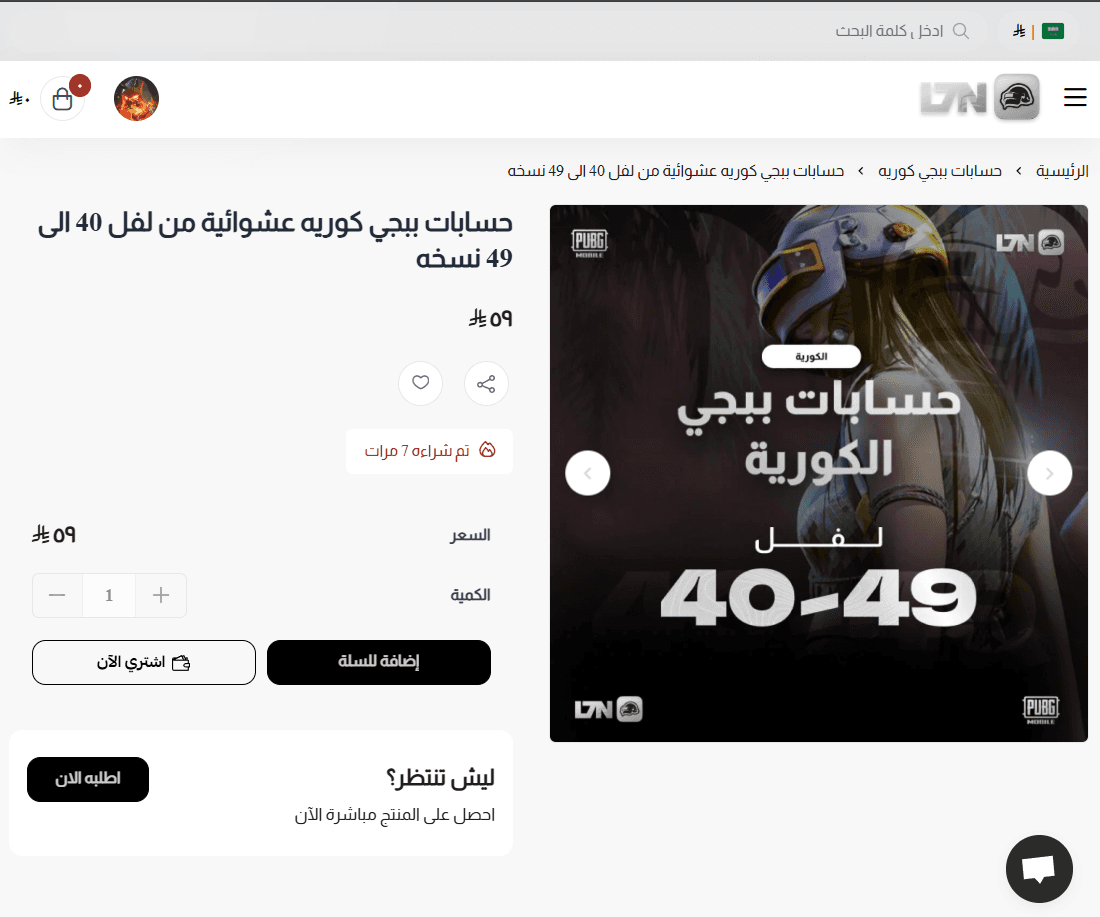Click the product price under title
The height and width of the screenshot is (917, 1100).
(x=490, y=319)
